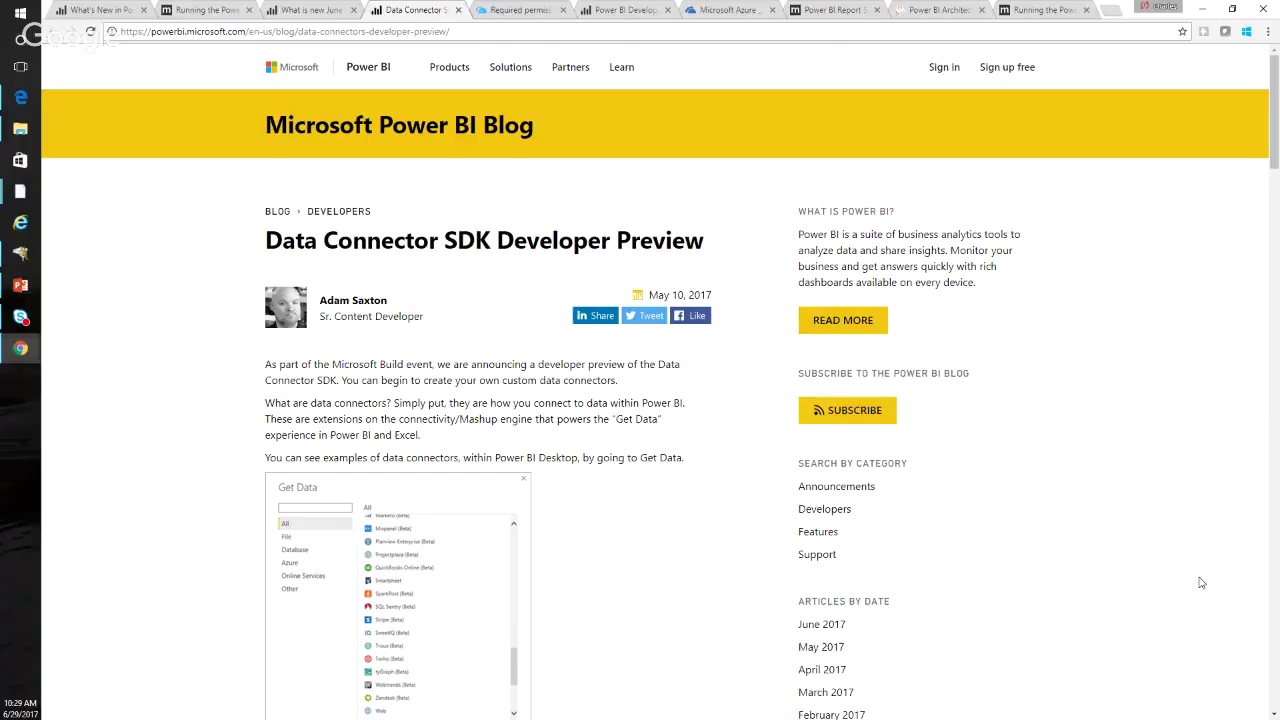Switch to the "Microsoft Azure" tab
The height and width of the screenshot is (720, 1280).
pyautogui.click(x=728, y=10)
